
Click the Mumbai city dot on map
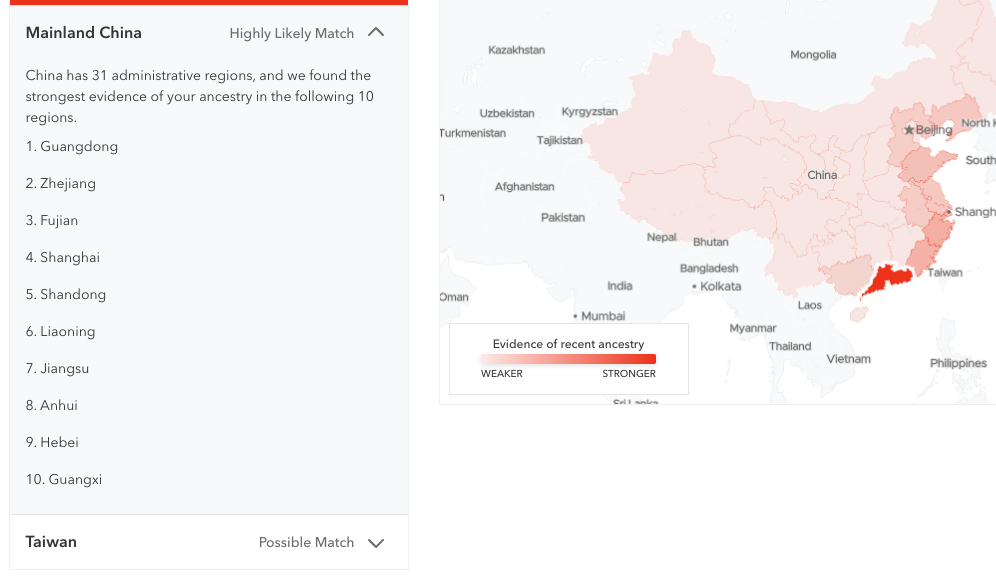(x=575, y=316)
